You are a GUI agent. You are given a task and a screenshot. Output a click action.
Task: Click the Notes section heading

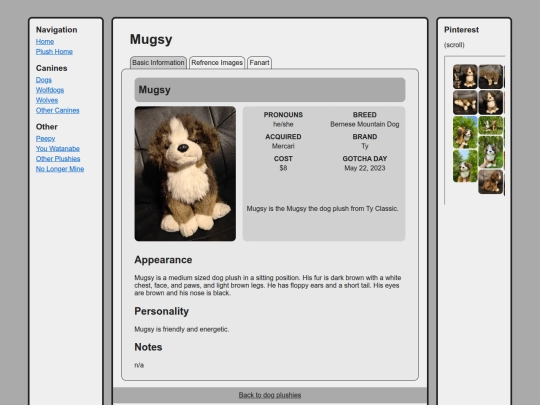click(x=148, y=347)
